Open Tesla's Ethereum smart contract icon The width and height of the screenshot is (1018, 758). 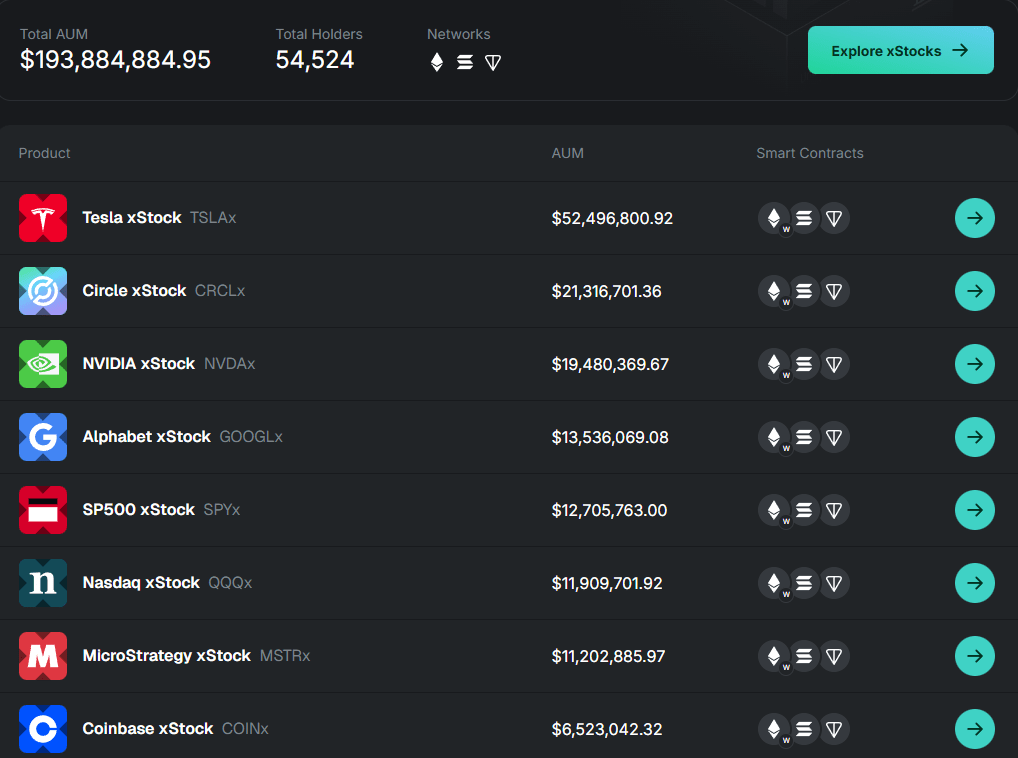(x=773, y=218)
